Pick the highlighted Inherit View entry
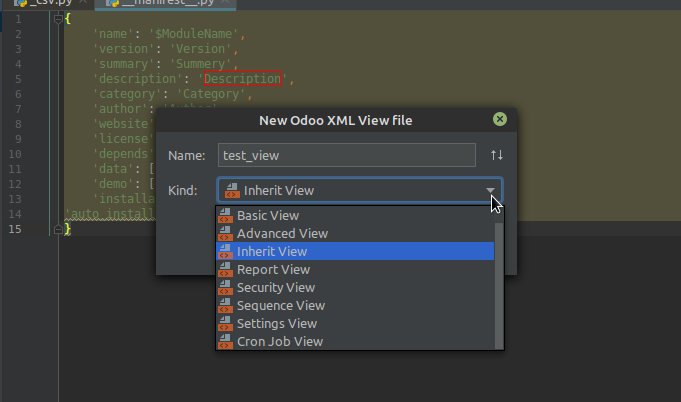 pyautogui.click(x=355, y=251)
